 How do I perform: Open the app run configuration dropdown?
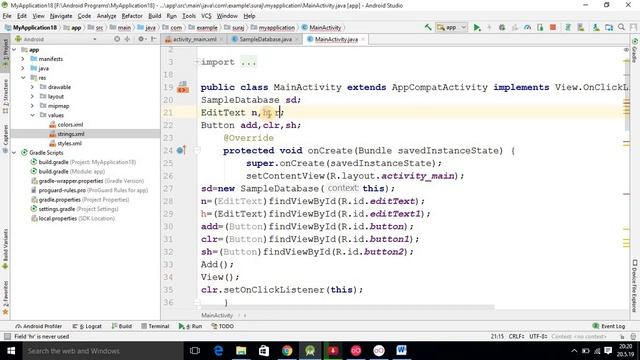[451, 27]
